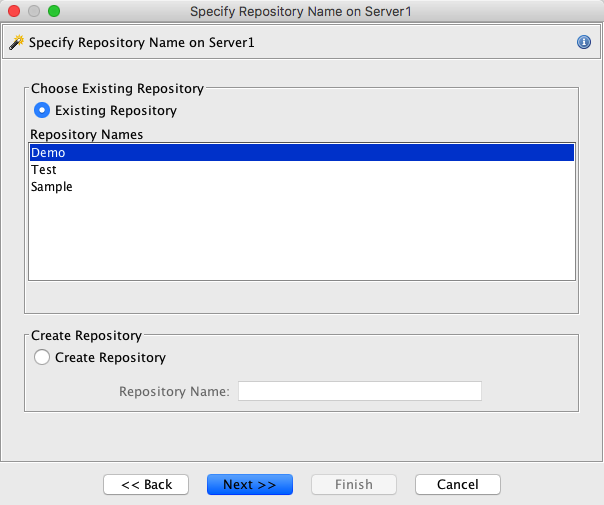
Task: Click the 'Repository Name:' field label
Action: click(x=174, y=391)
